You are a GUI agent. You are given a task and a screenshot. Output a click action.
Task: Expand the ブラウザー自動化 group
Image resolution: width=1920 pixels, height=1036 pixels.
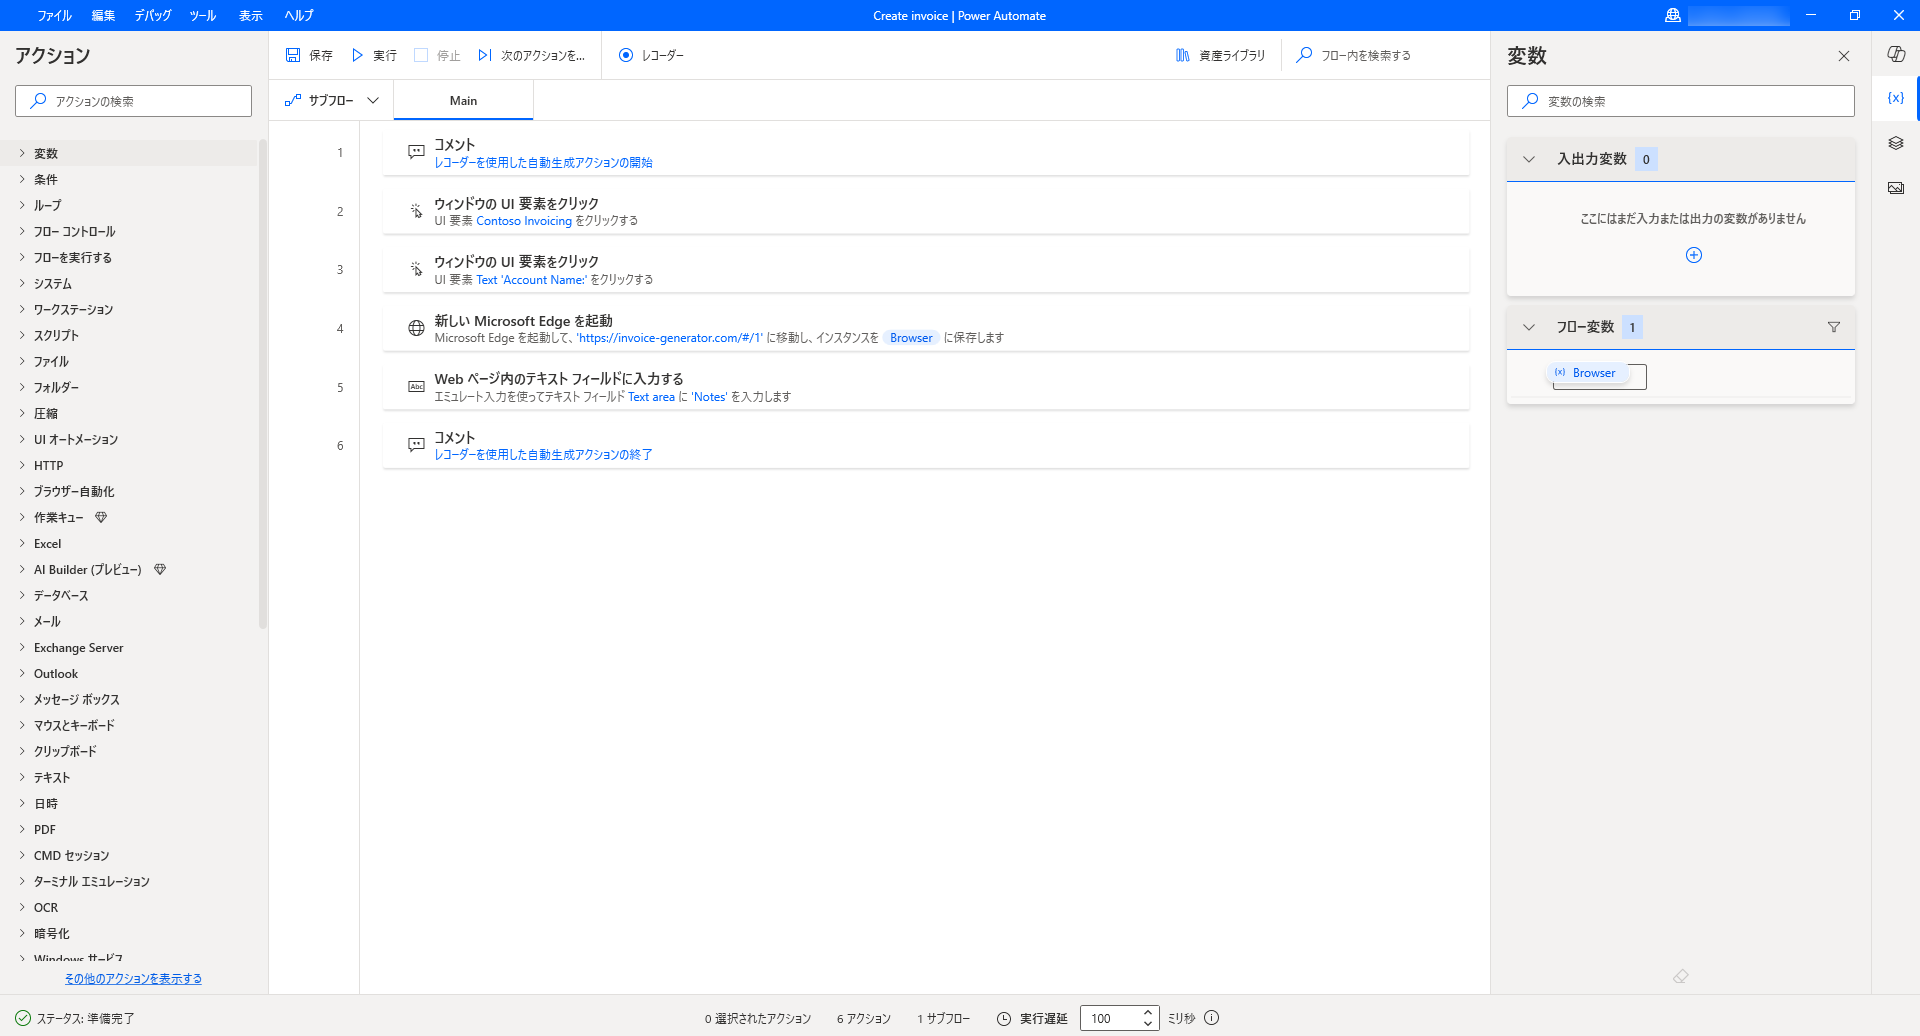pos(22,491)
